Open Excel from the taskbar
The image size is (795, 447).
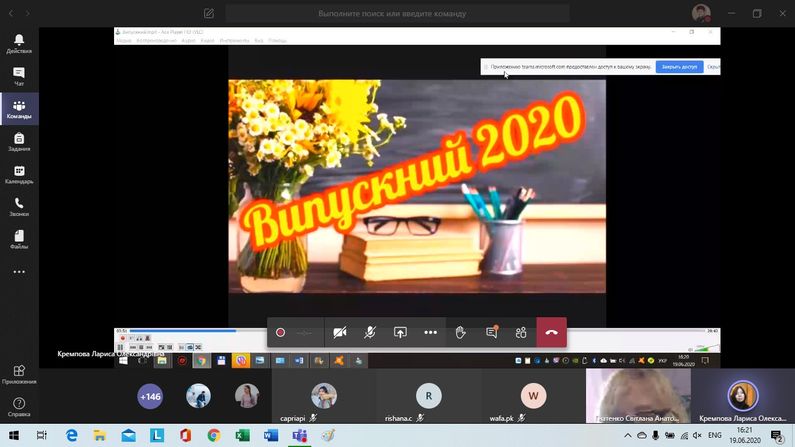pyautogui.click(x=242, y=435)
